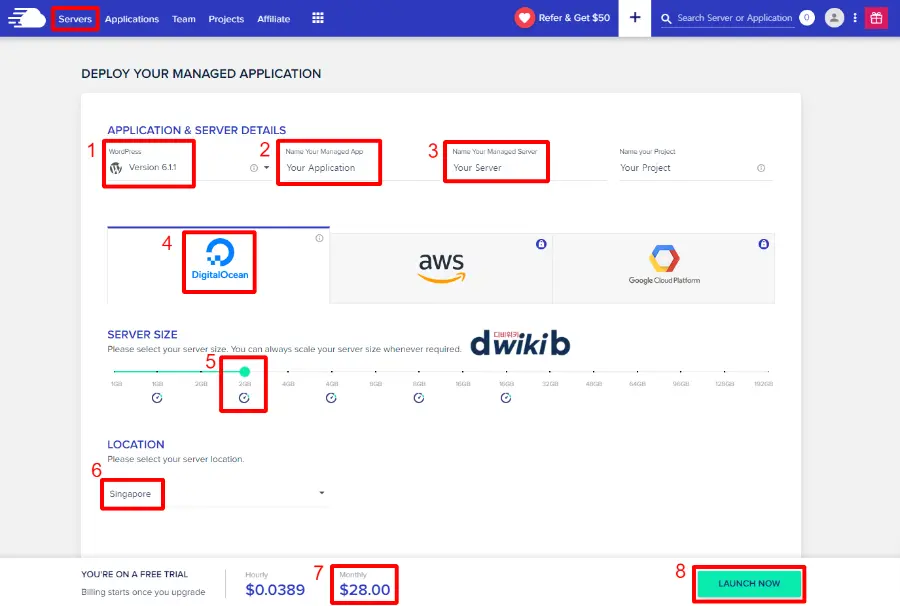Click the heart Refer & Get $50 icon
This screenshot has height=606, width=900.
[x=524, y=18]
